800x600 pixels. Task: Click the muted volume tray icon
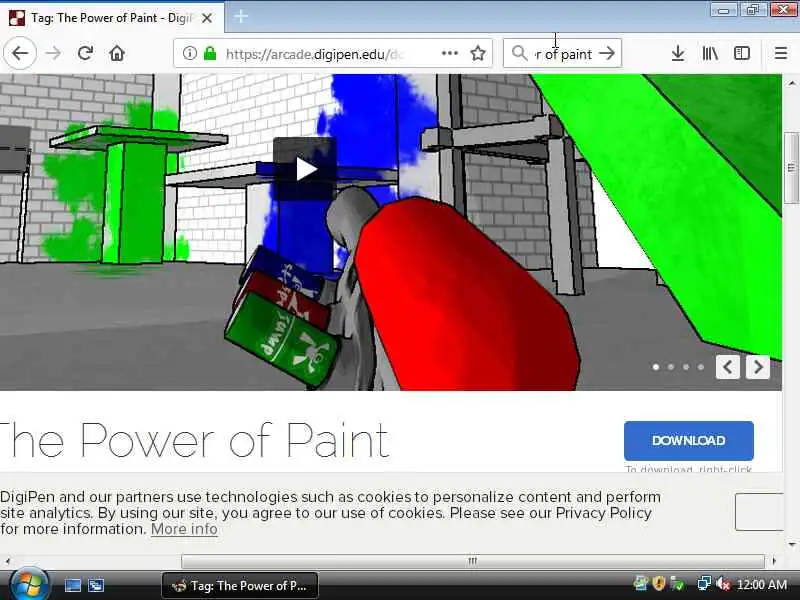tap(723, 584)
